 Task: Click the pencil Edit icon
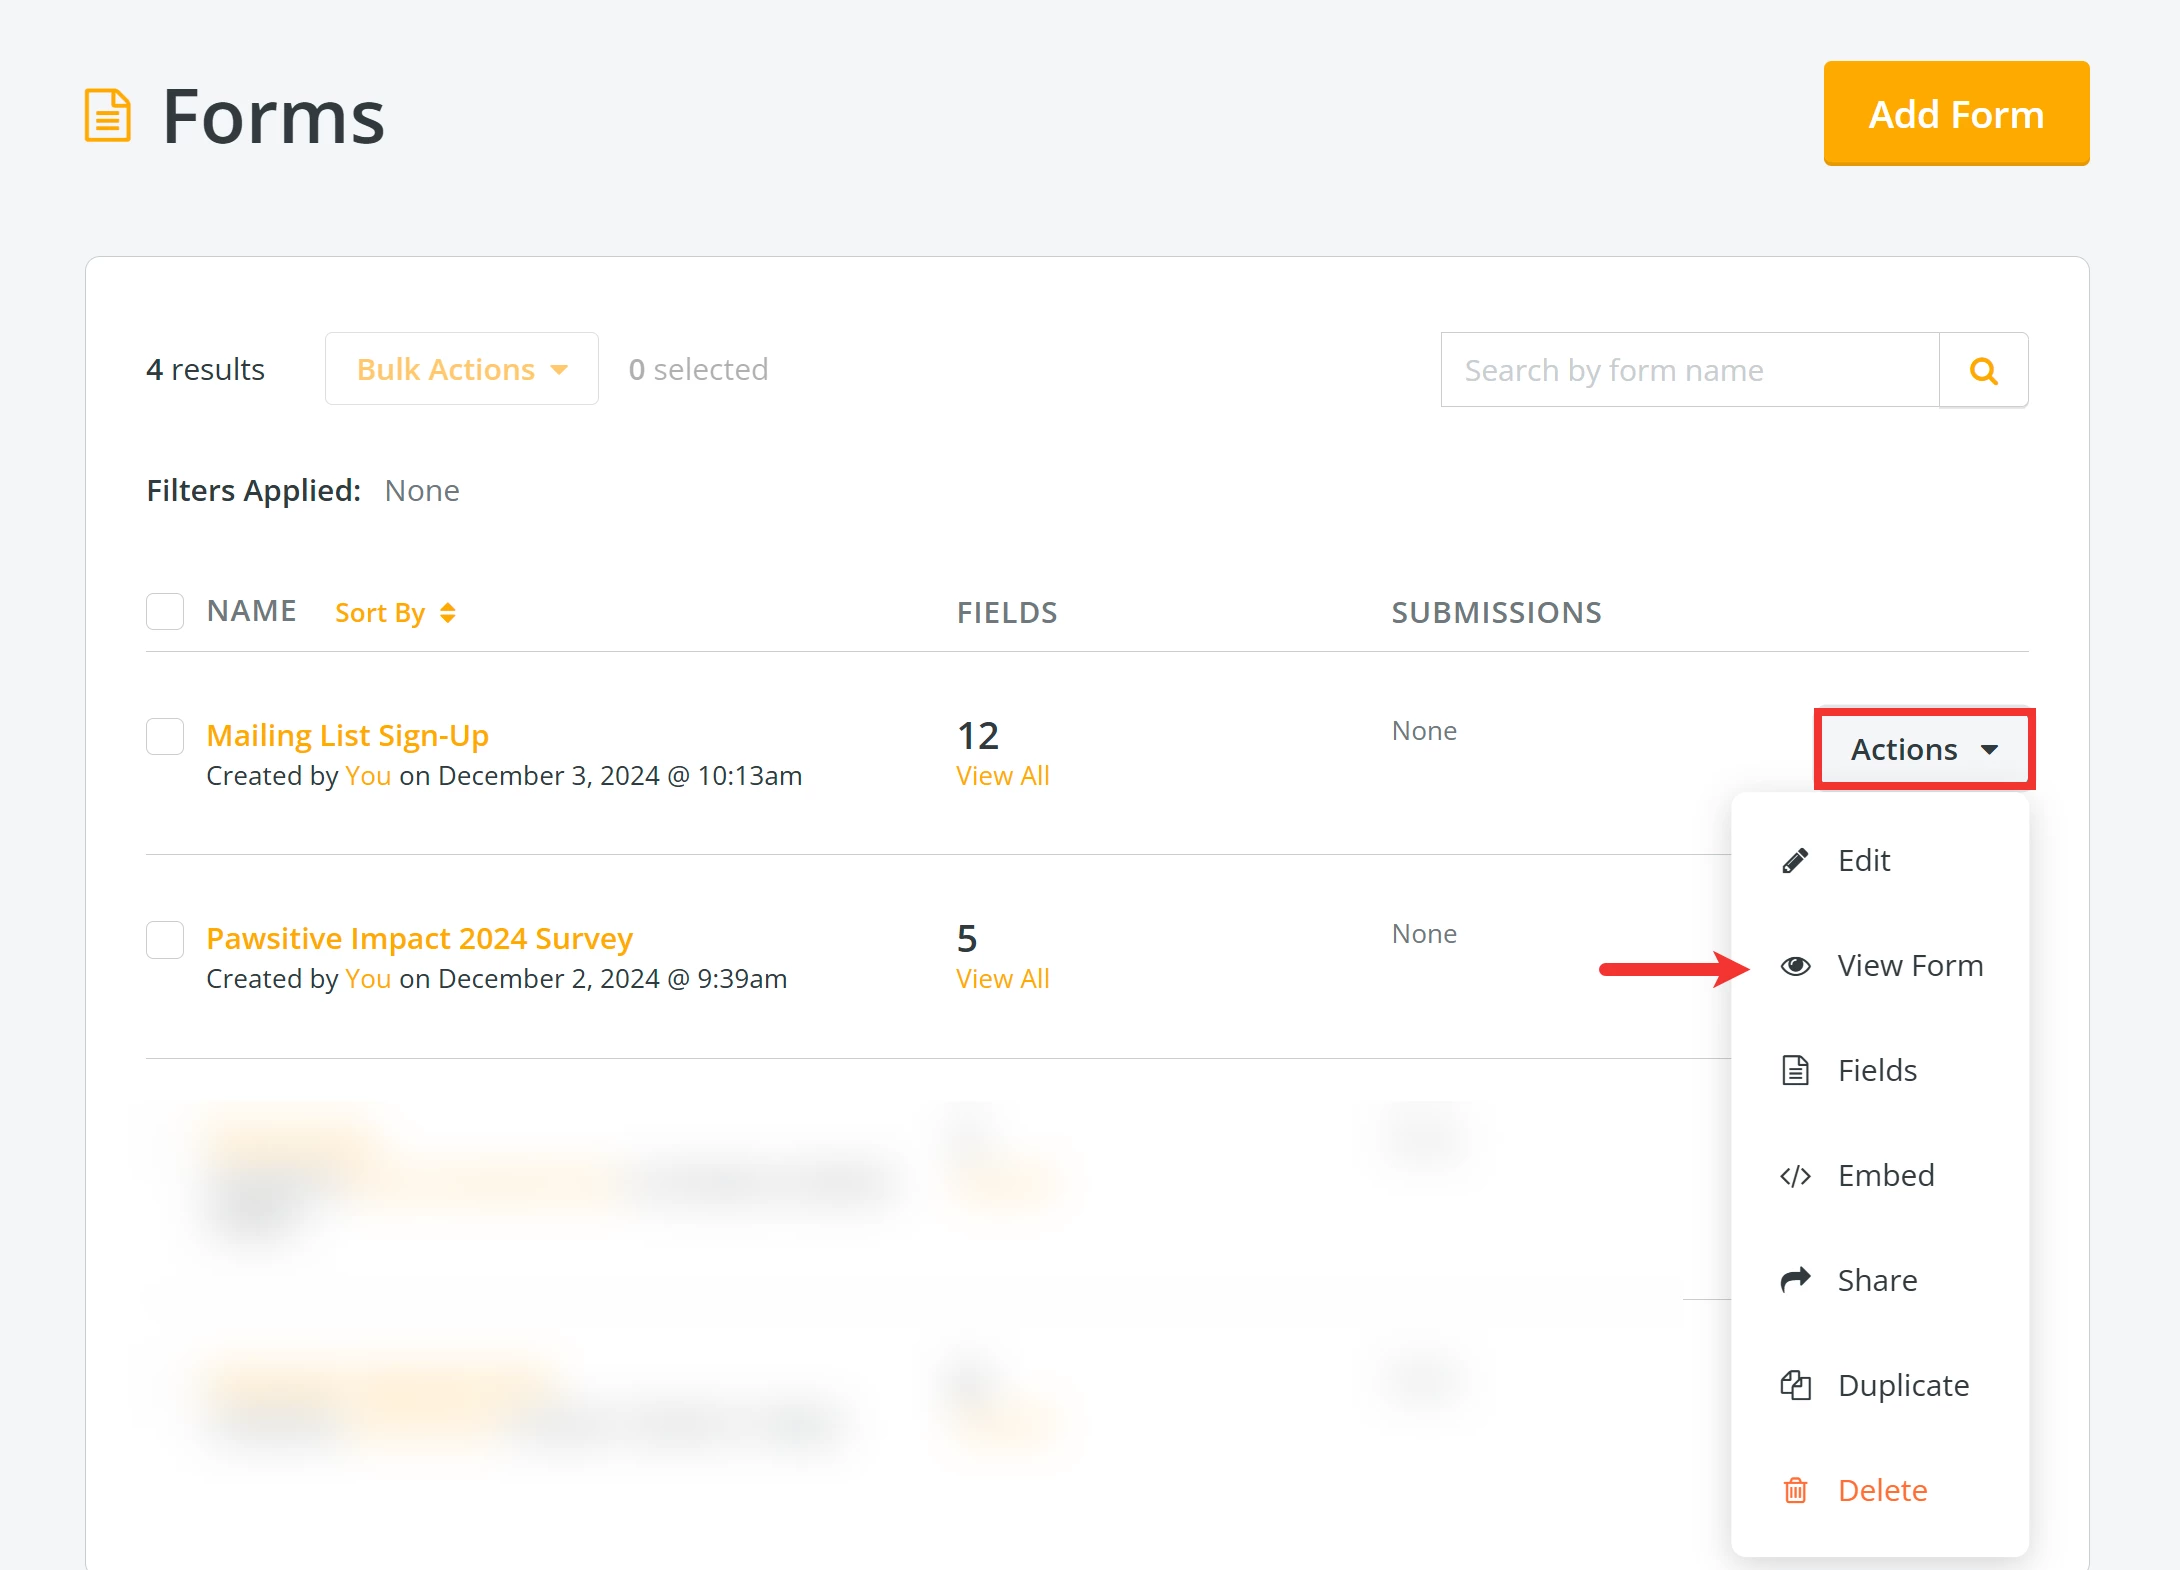1795,861
